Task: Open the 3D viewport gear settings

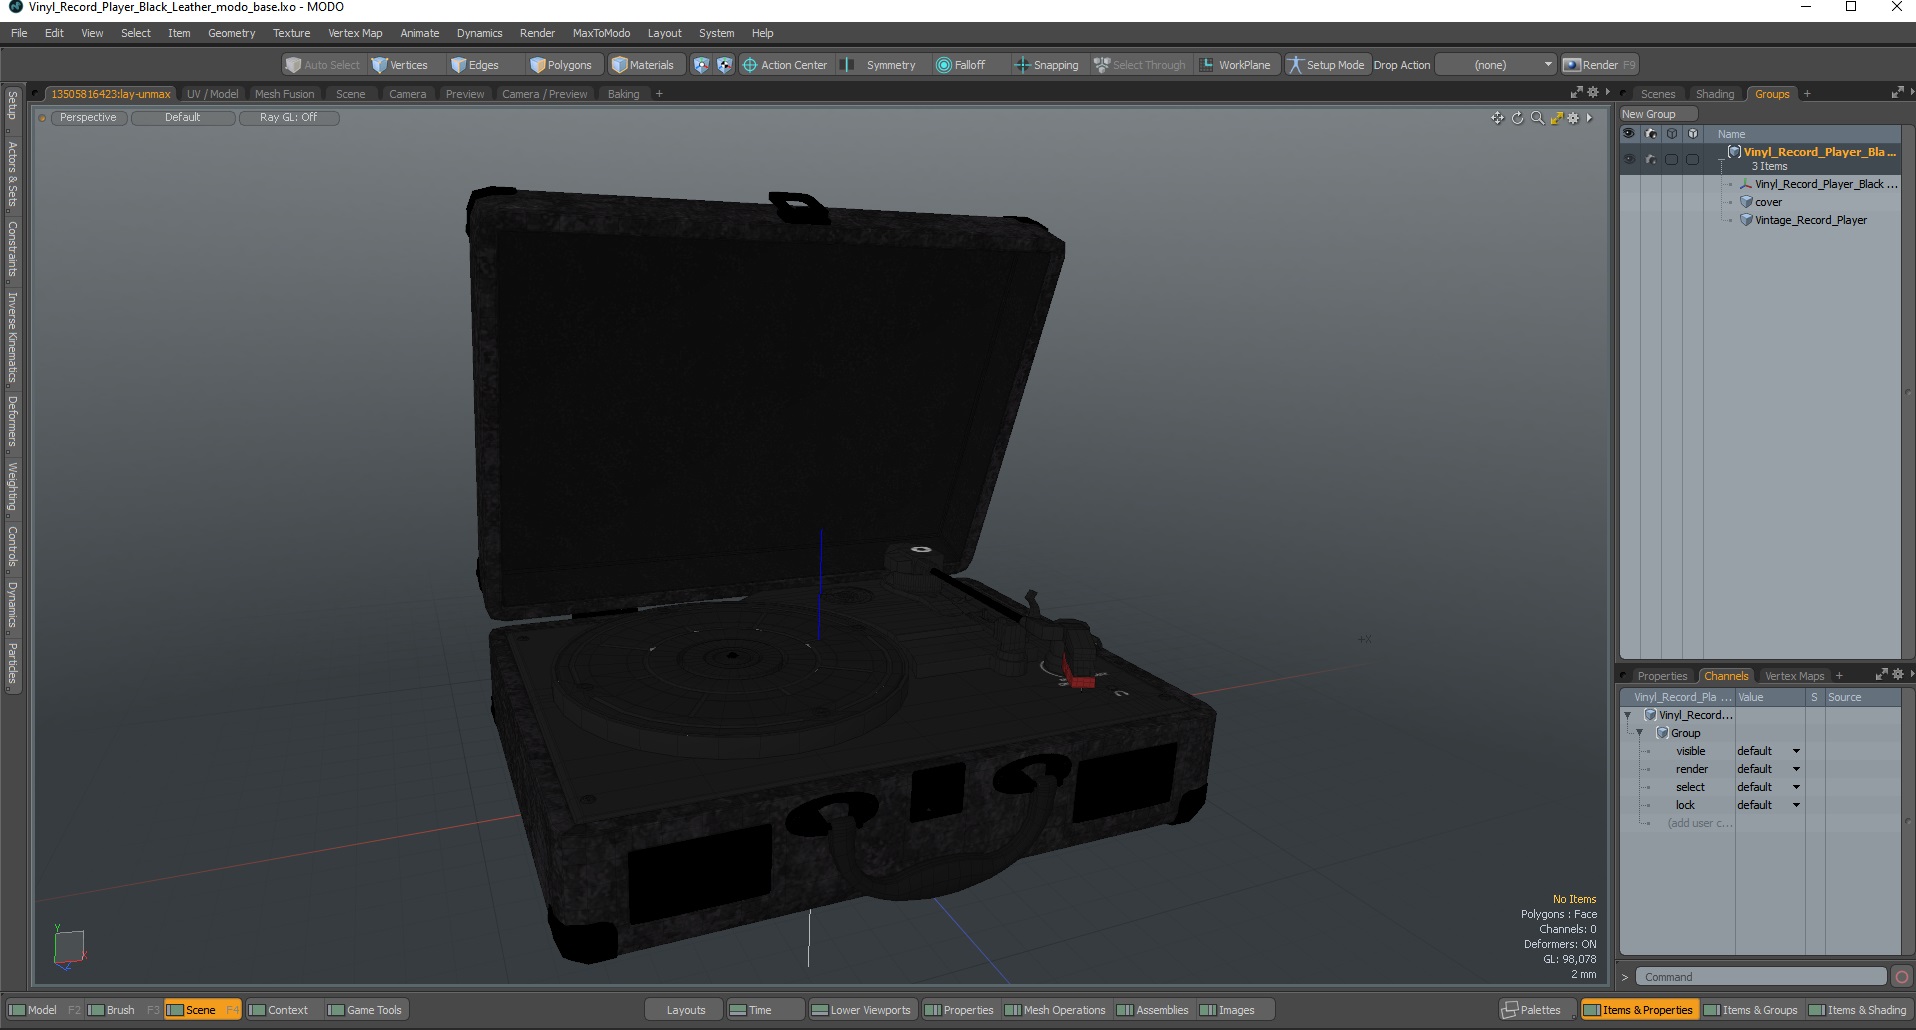Action: pyautogui.click(x=1573, y=118)
